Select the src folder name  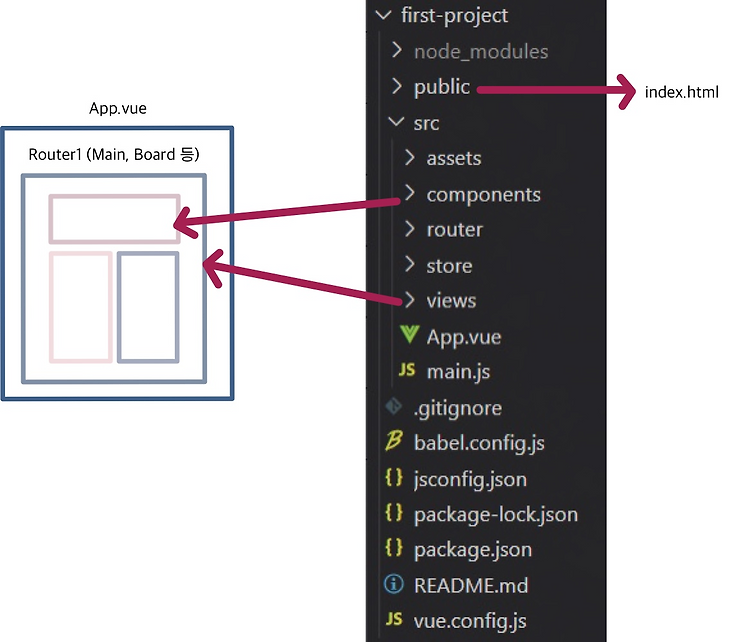click(x=426, y=123)
